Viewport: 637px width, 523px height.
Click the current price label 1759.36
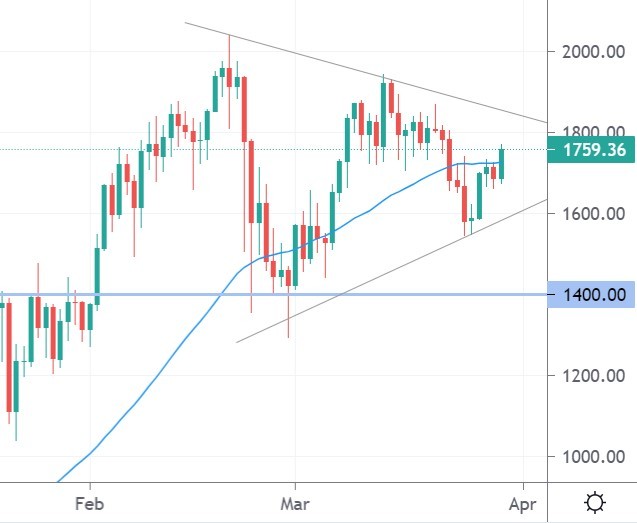pos(594,151)
